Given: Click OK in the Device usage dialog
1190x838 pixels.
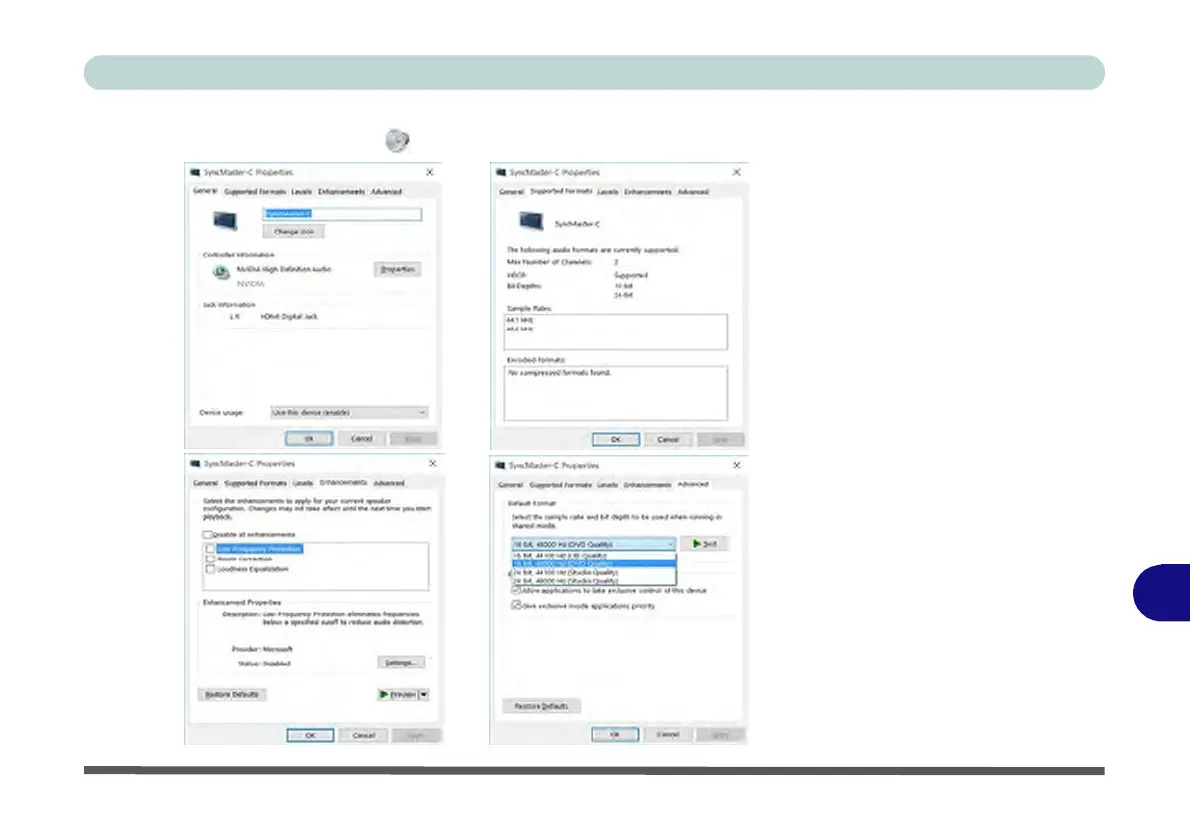Looking at the screenshot, I should pyautogui.click(x=309, y=439).
